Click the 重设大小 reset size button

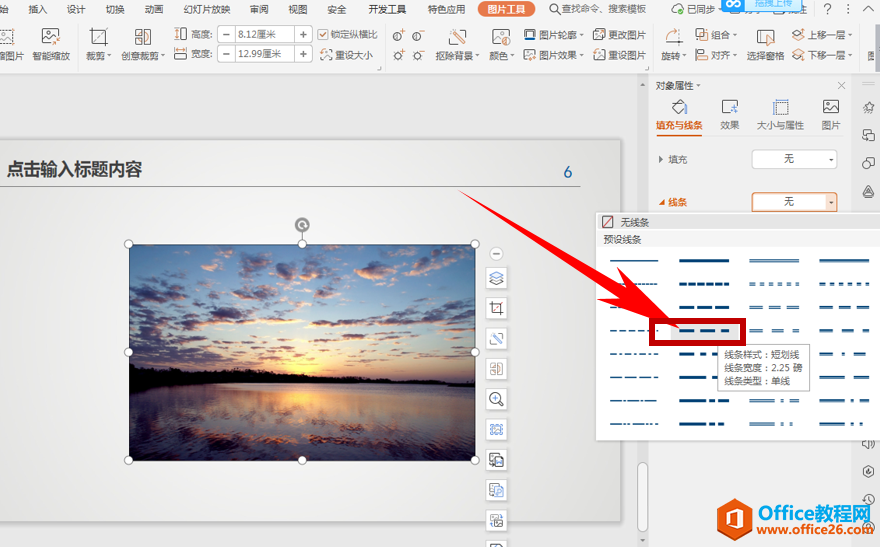[x=346, y=55]
